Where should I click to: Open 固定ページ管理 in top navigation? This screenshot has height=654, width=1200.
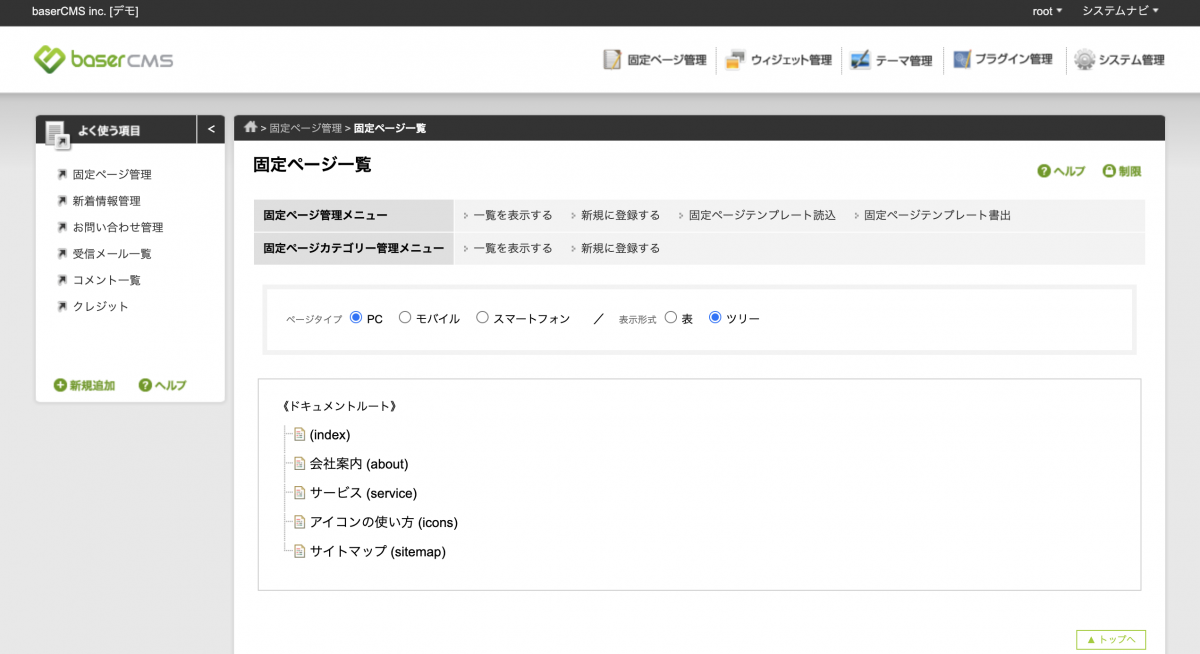point(655,60)
